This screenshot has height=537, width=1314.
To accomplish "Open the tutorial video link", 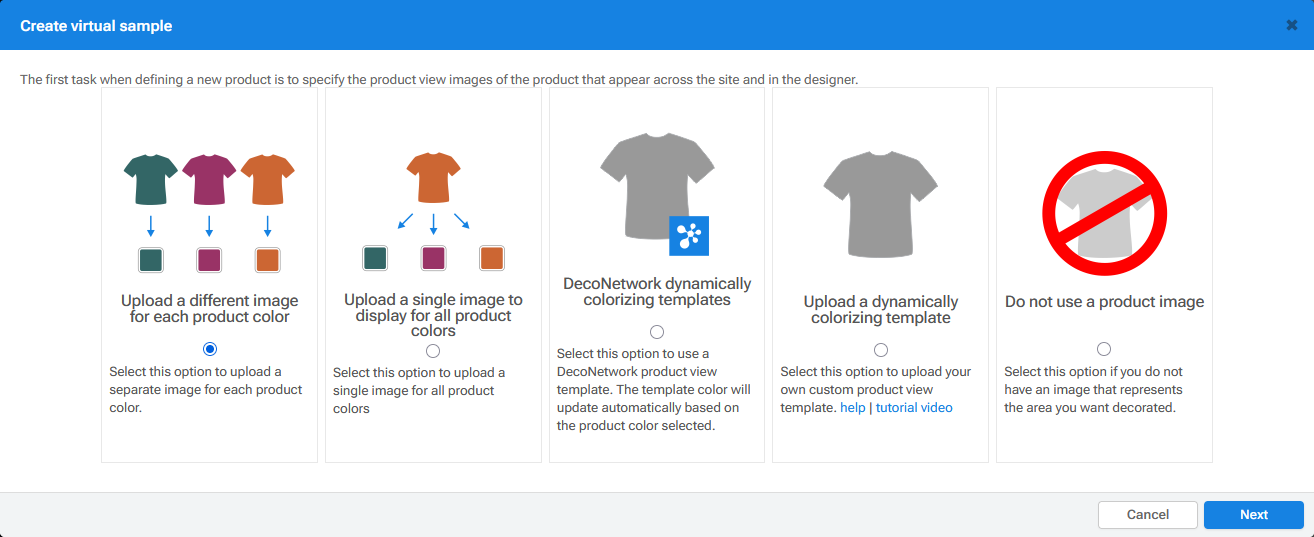I will [x=914, y=408].
